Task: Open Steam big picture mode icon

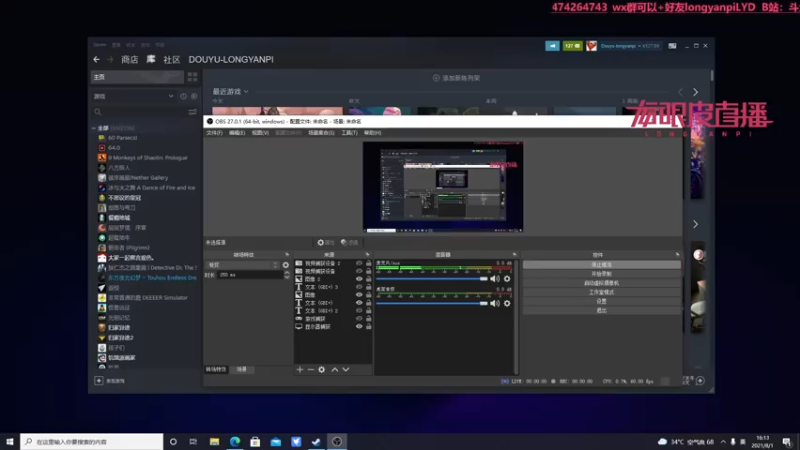Action: pyautogui.click(x=672, y=46)
